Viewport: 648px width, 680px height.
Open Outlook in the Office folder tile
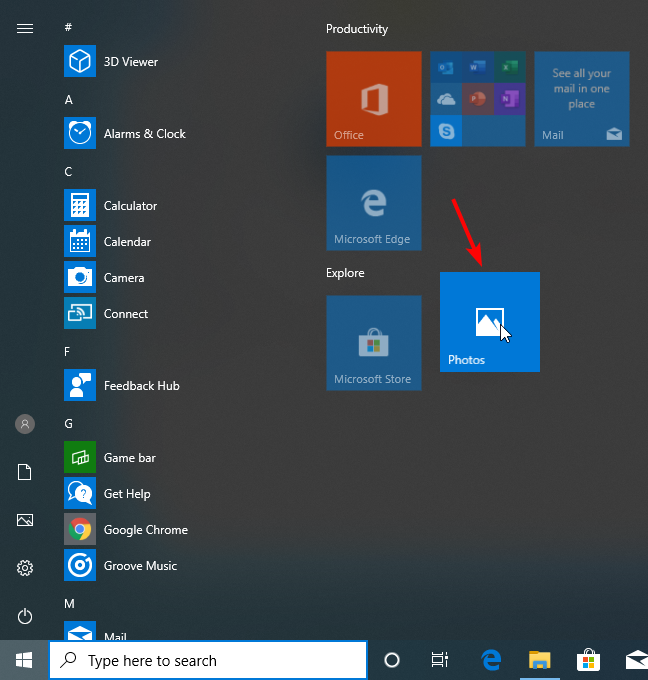(x=446, y=67)
